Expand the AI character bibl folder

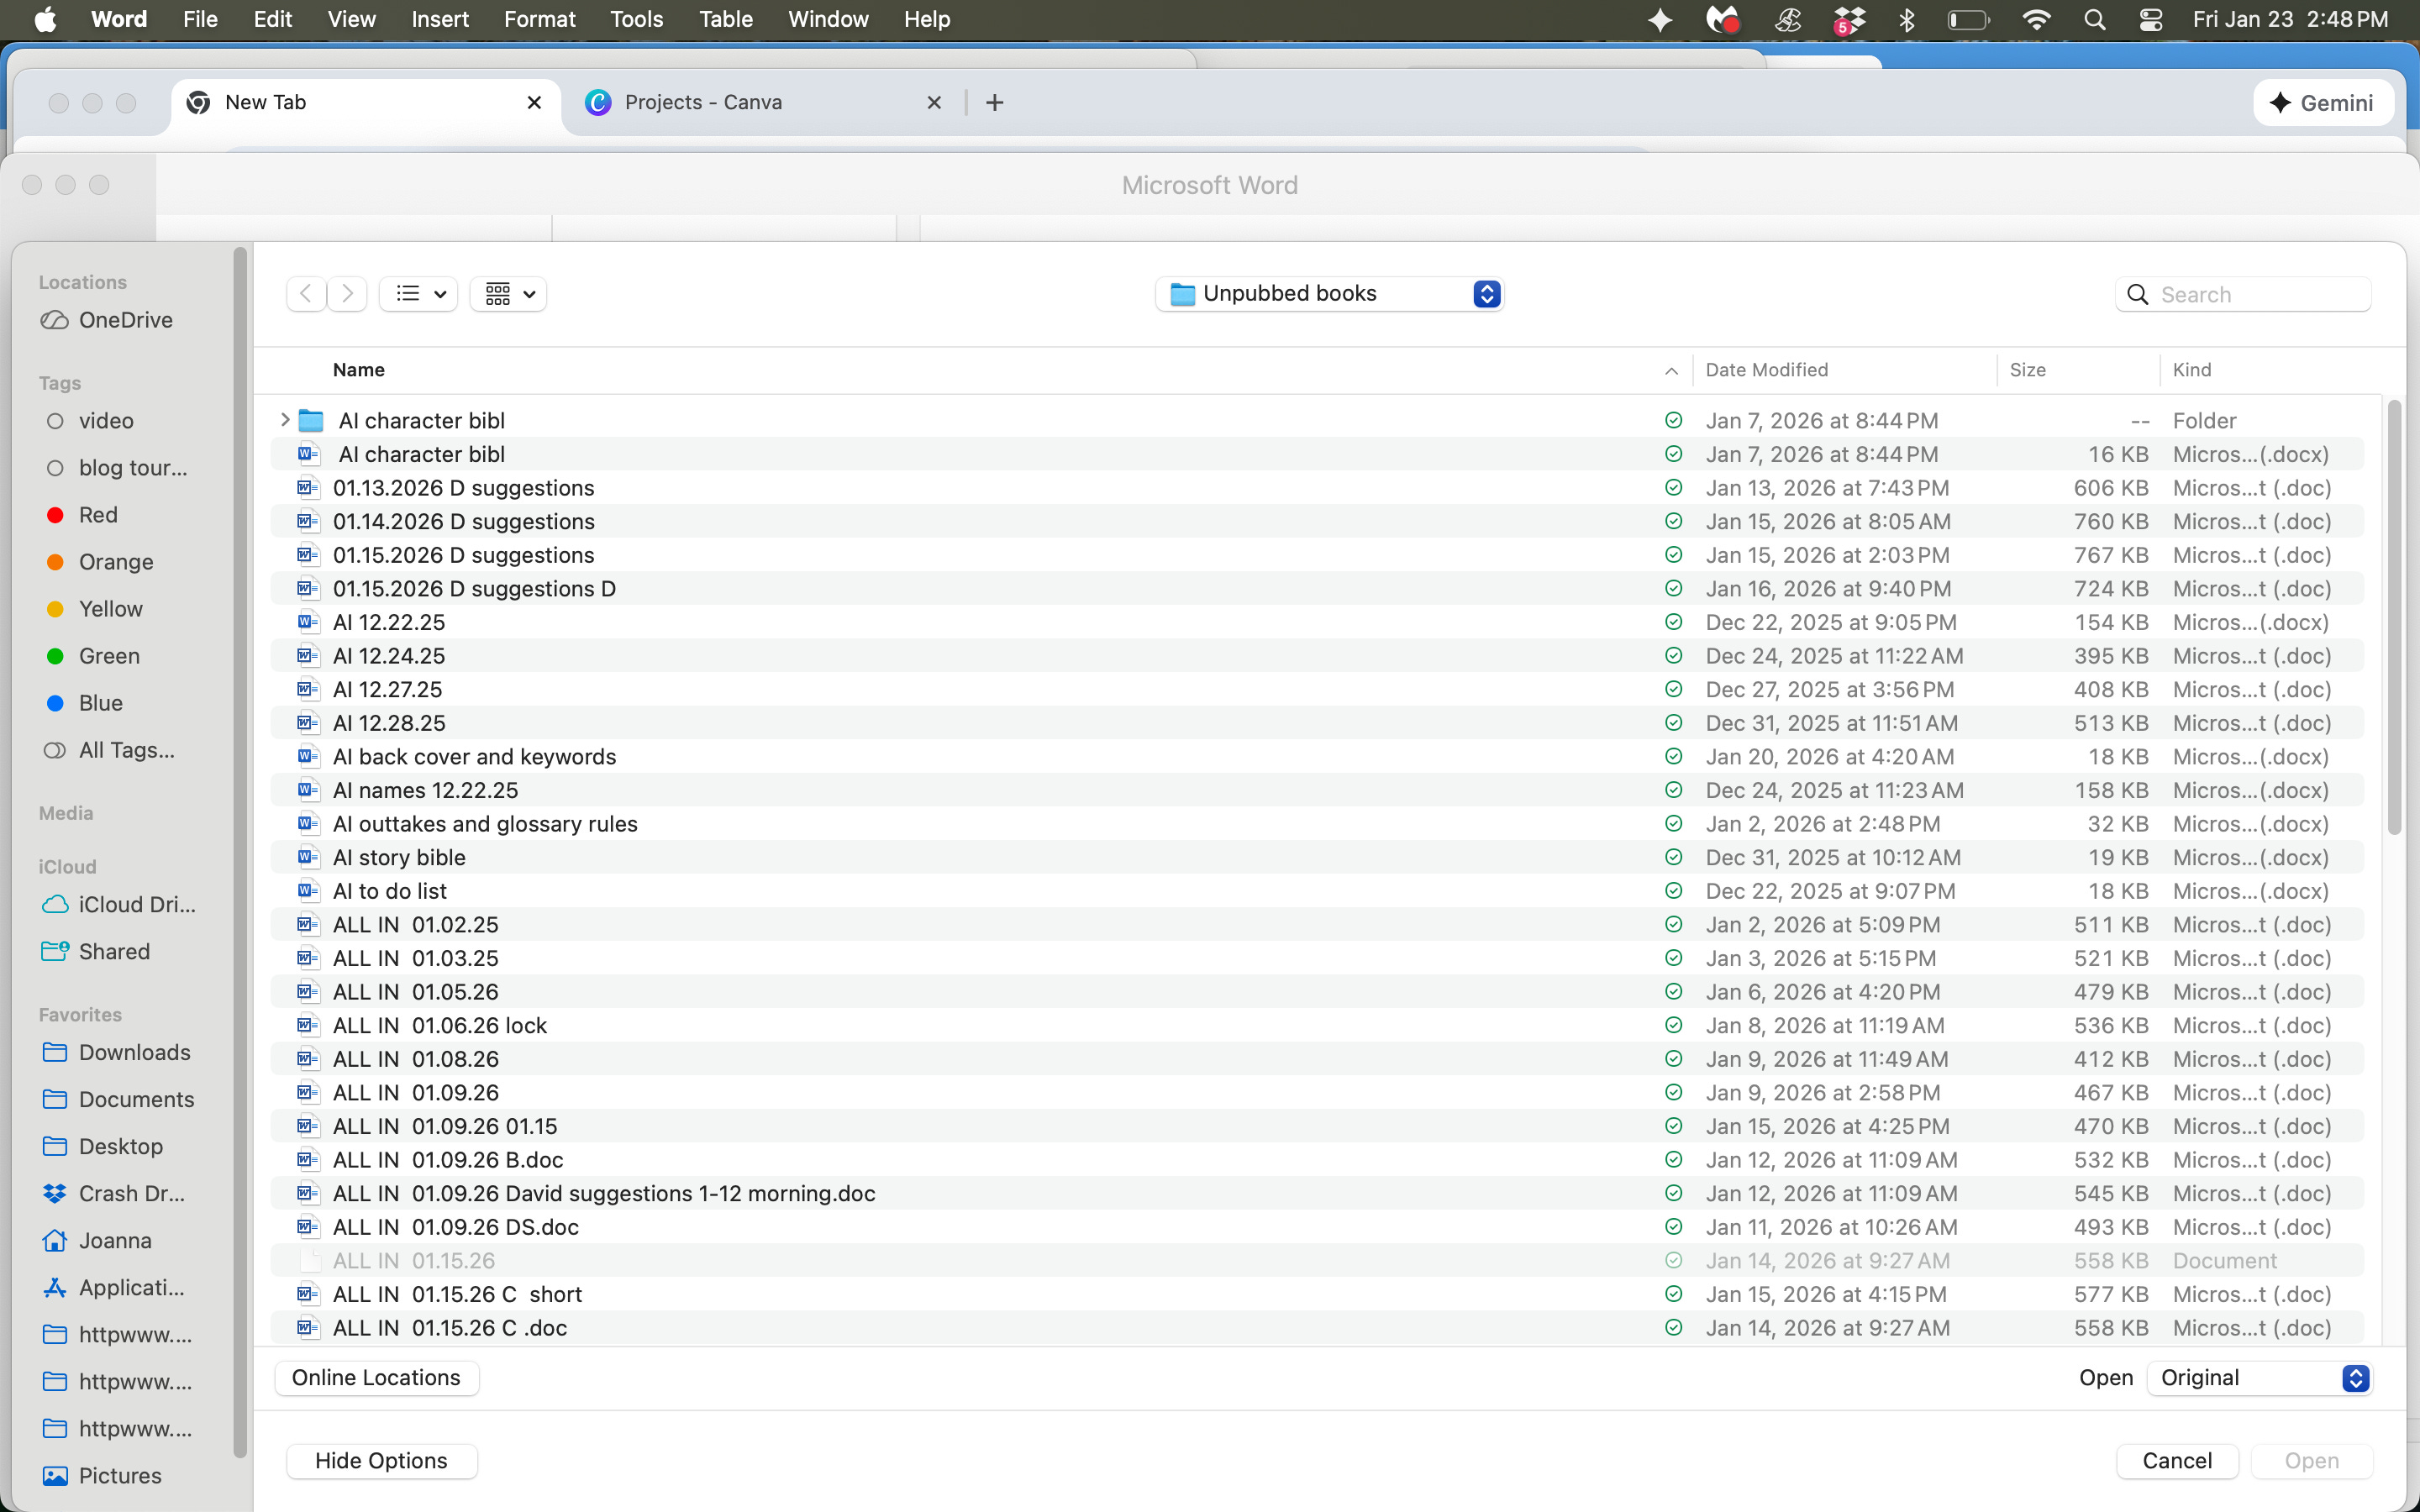tap(285, 420)
